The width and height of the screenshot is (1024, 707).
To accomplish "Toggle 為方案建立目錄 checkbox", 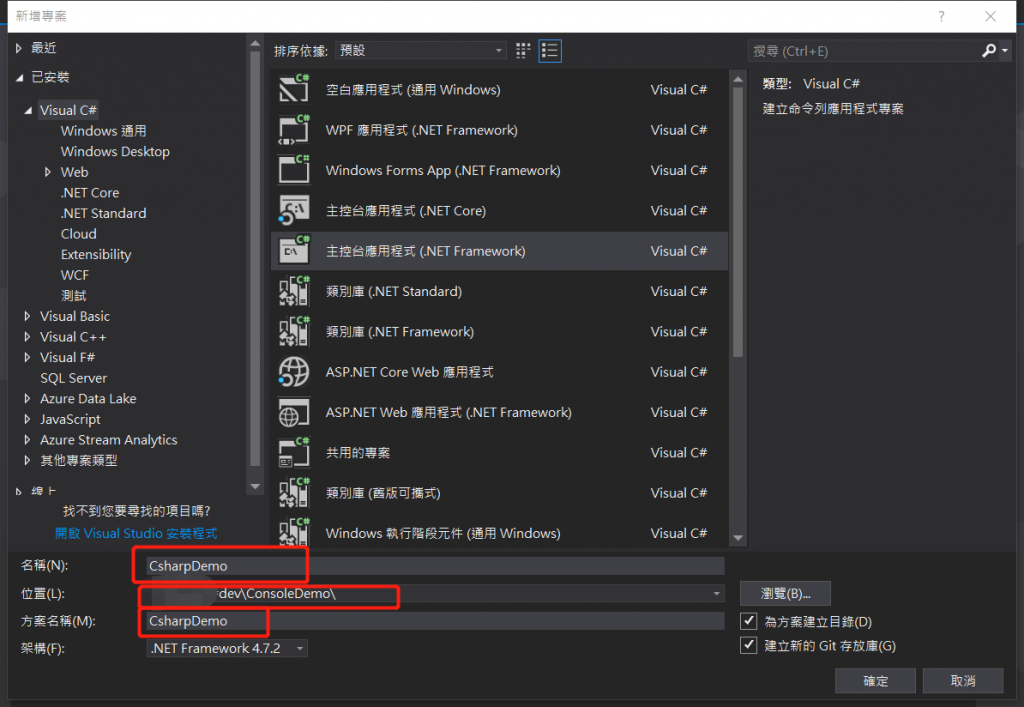I will click(748, 621).
